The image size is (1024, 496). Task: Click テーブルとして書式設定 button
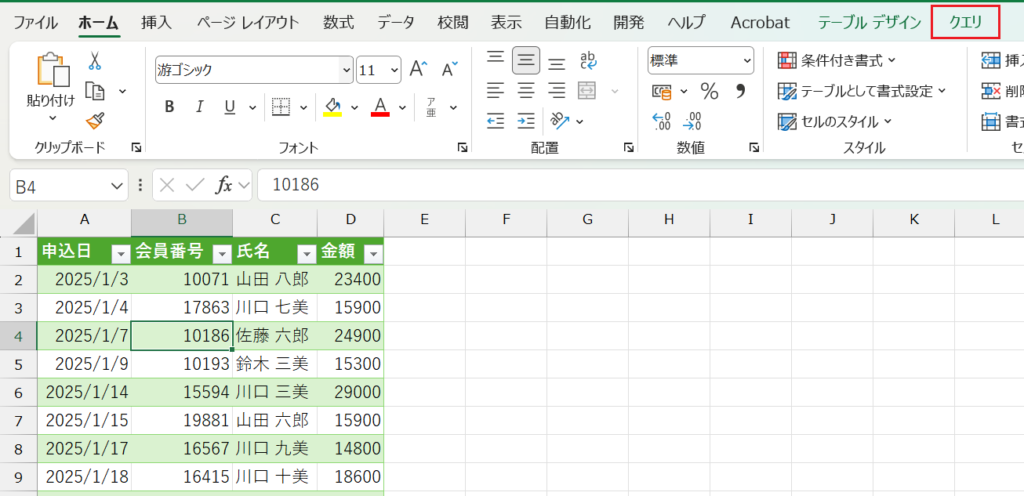(861, 91)
